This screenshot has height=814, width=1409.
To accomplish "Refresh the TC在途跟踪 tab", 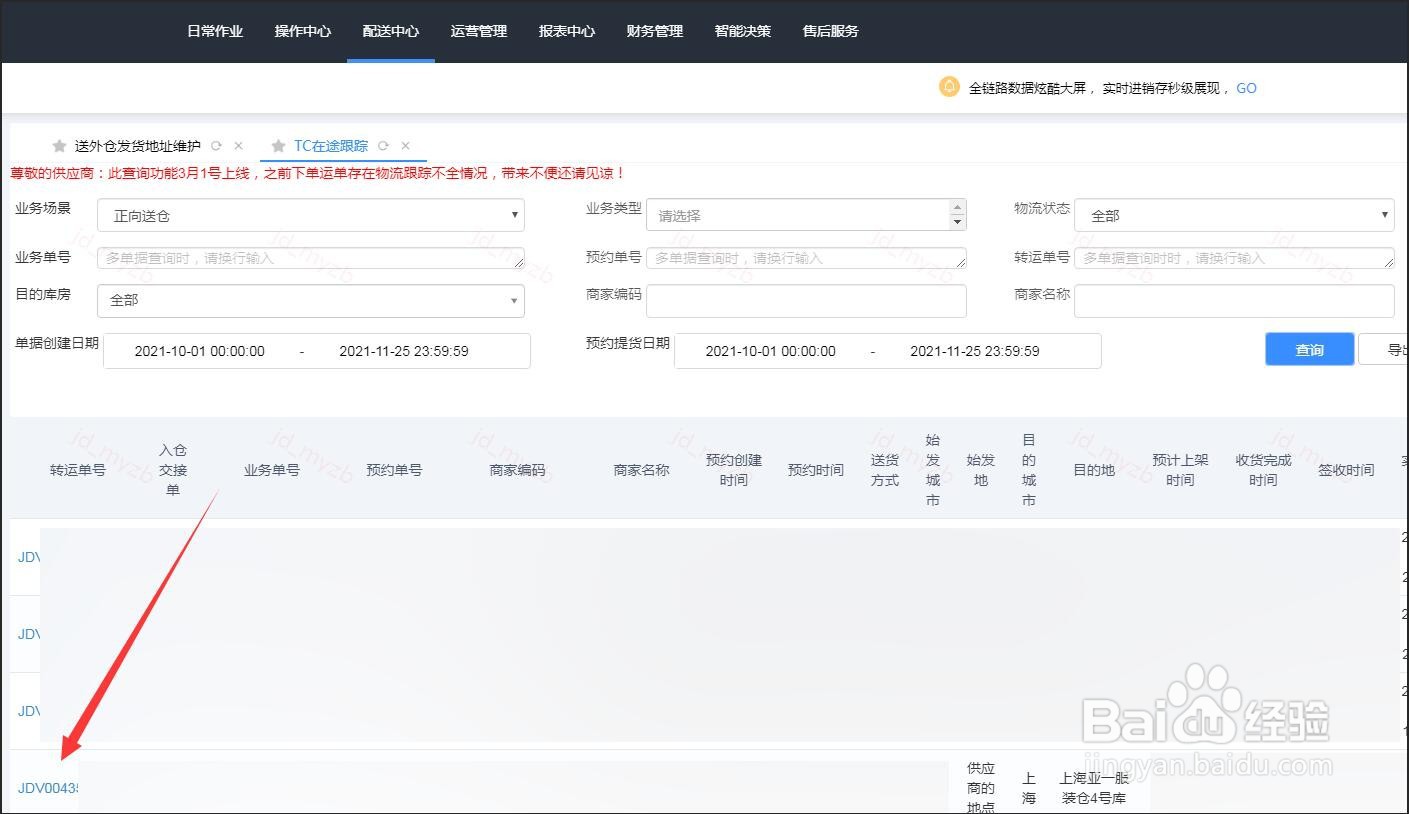I will pyautogui.click(x=383, y=145).
